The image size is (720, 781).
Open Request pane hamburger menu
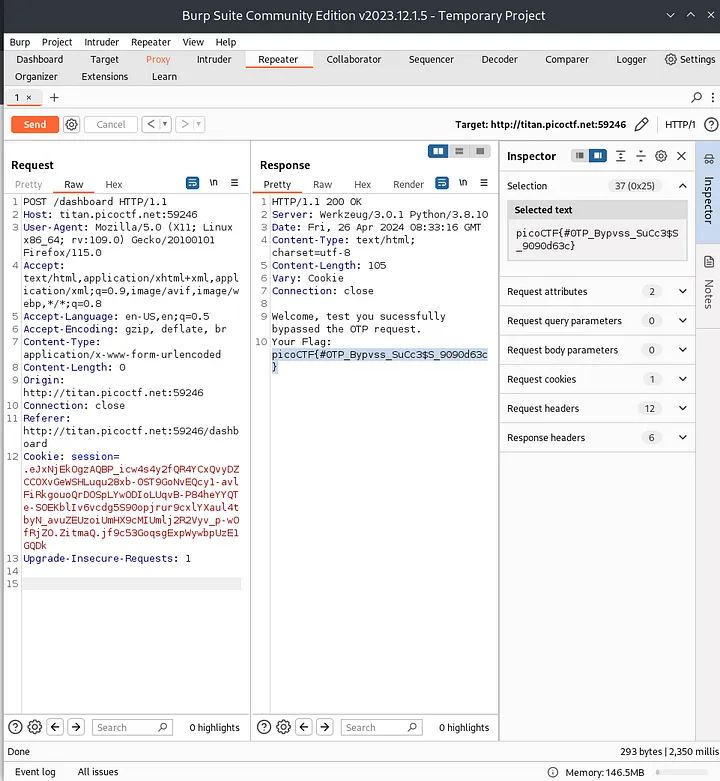click(x=235, y=183)
